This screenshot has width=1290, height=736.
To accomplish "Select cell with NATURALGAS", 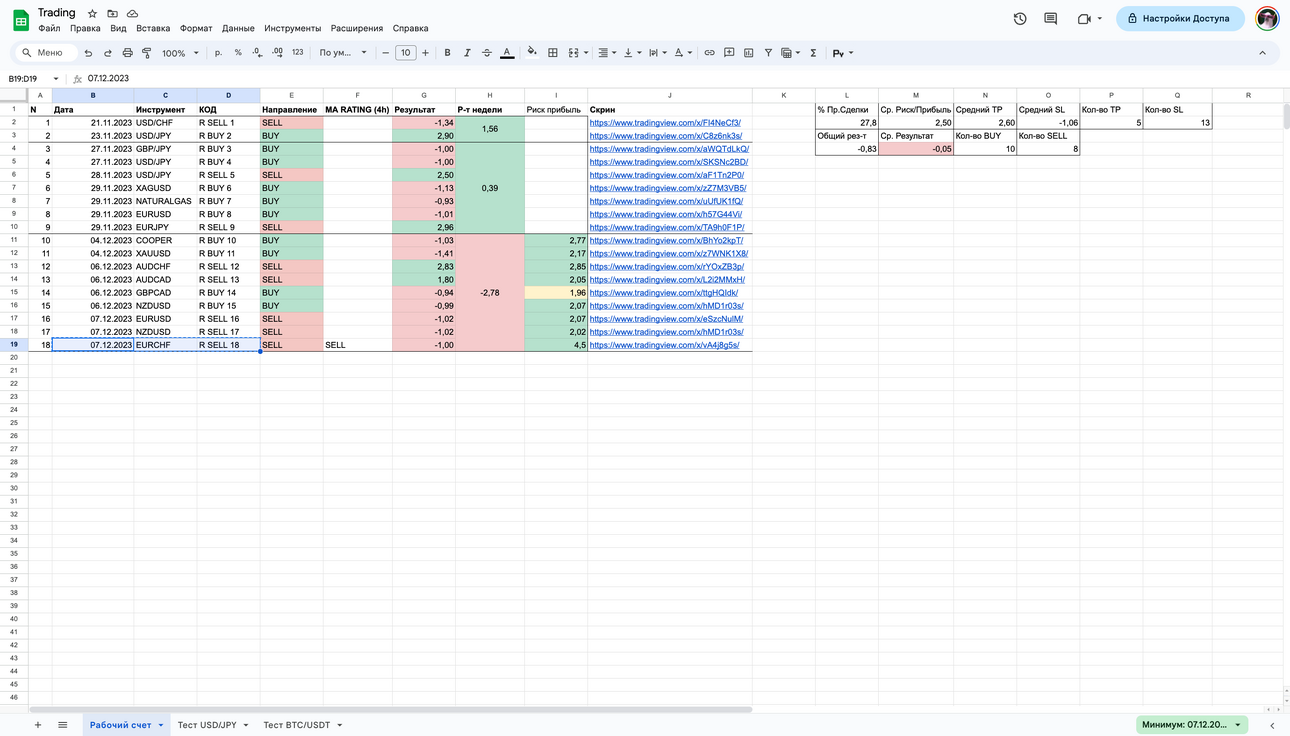I will (x=165, y=201).
